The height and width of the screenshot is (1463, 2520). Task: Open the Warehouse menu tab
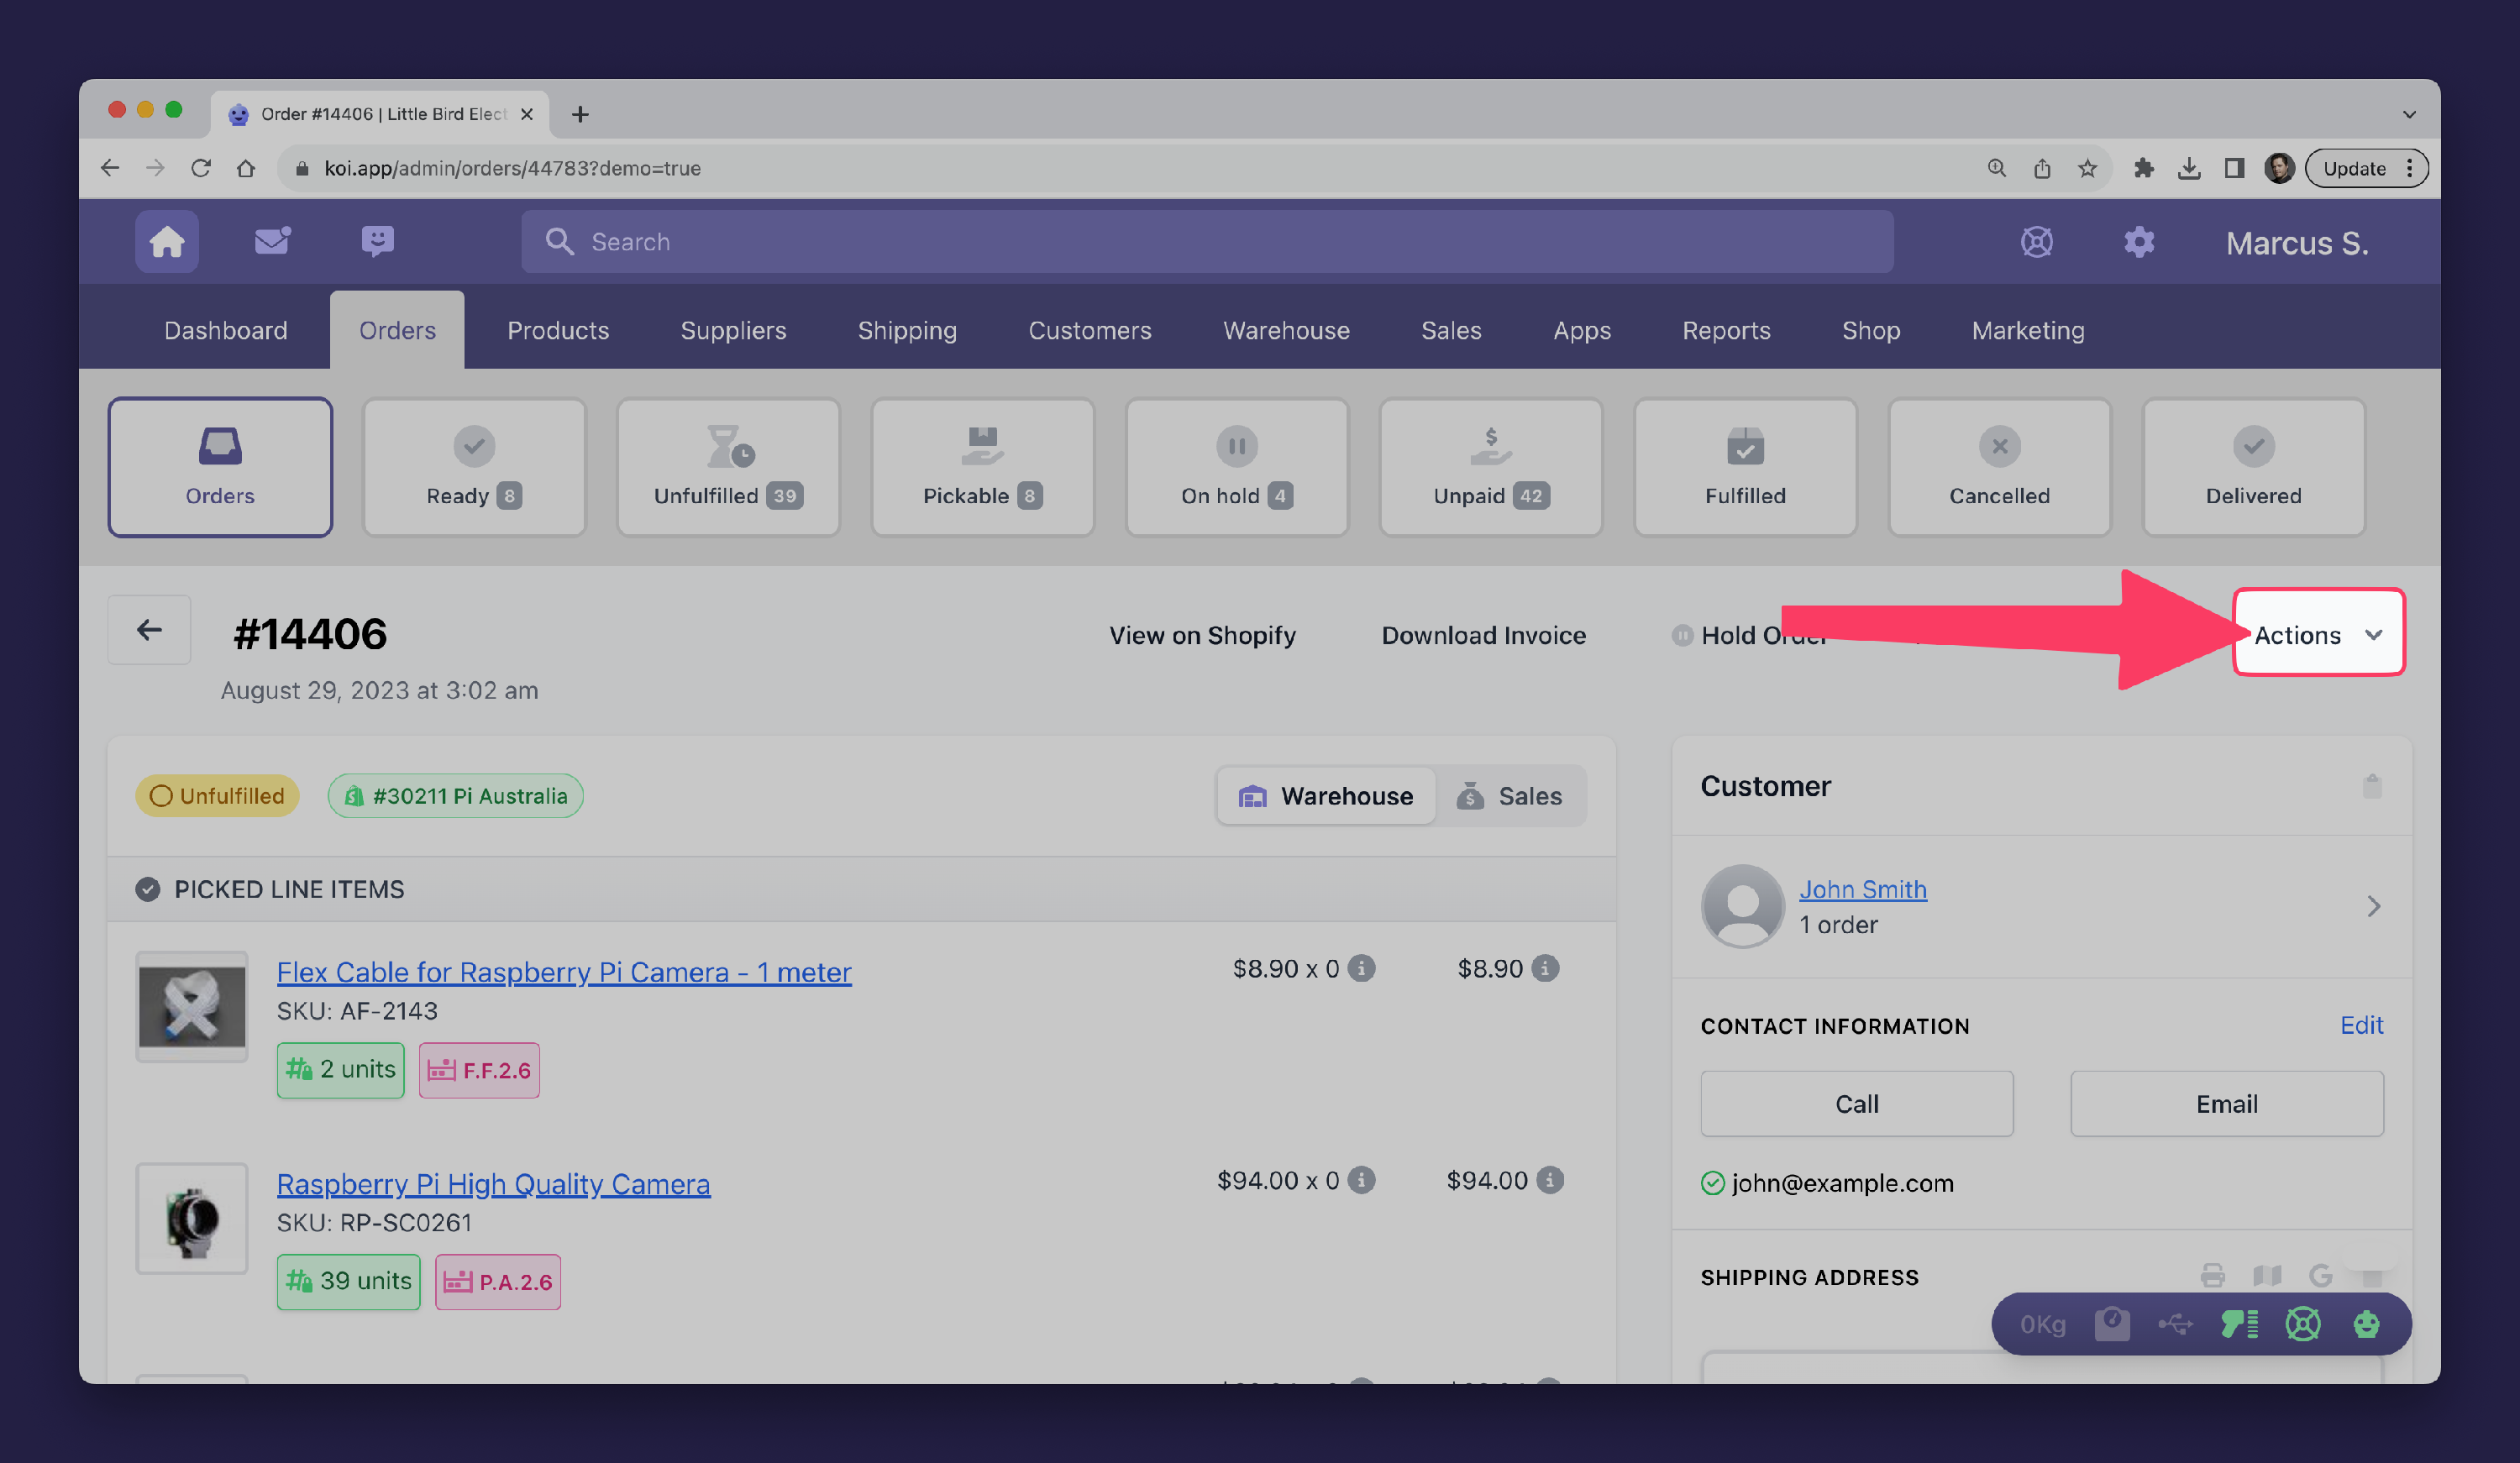click(x=1286, y=330)
